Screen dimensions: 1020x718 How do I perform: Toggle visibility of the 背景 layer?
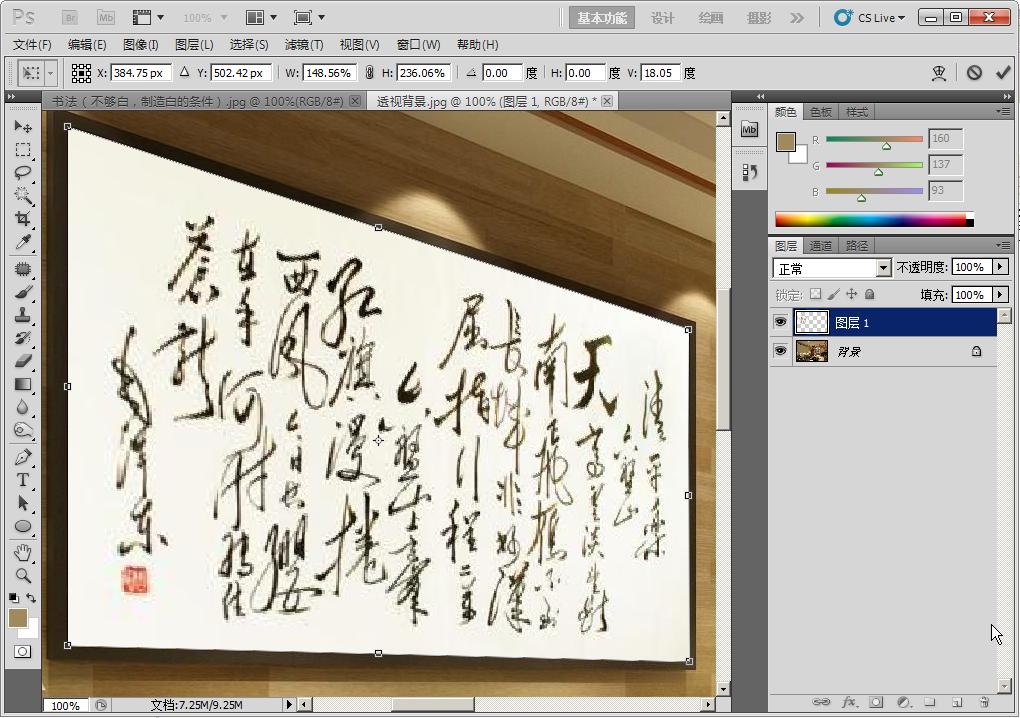781,350
